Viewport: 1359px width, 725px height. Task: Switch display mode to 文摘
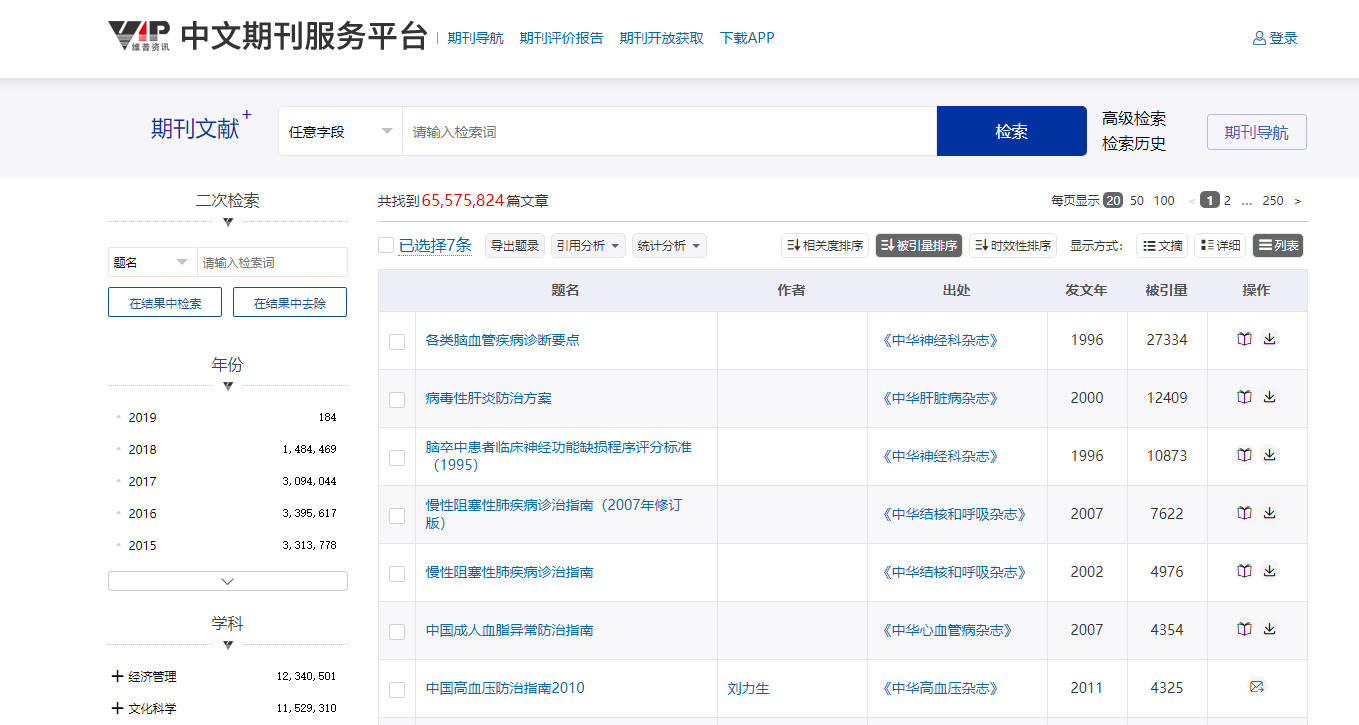coord(1162,245)
